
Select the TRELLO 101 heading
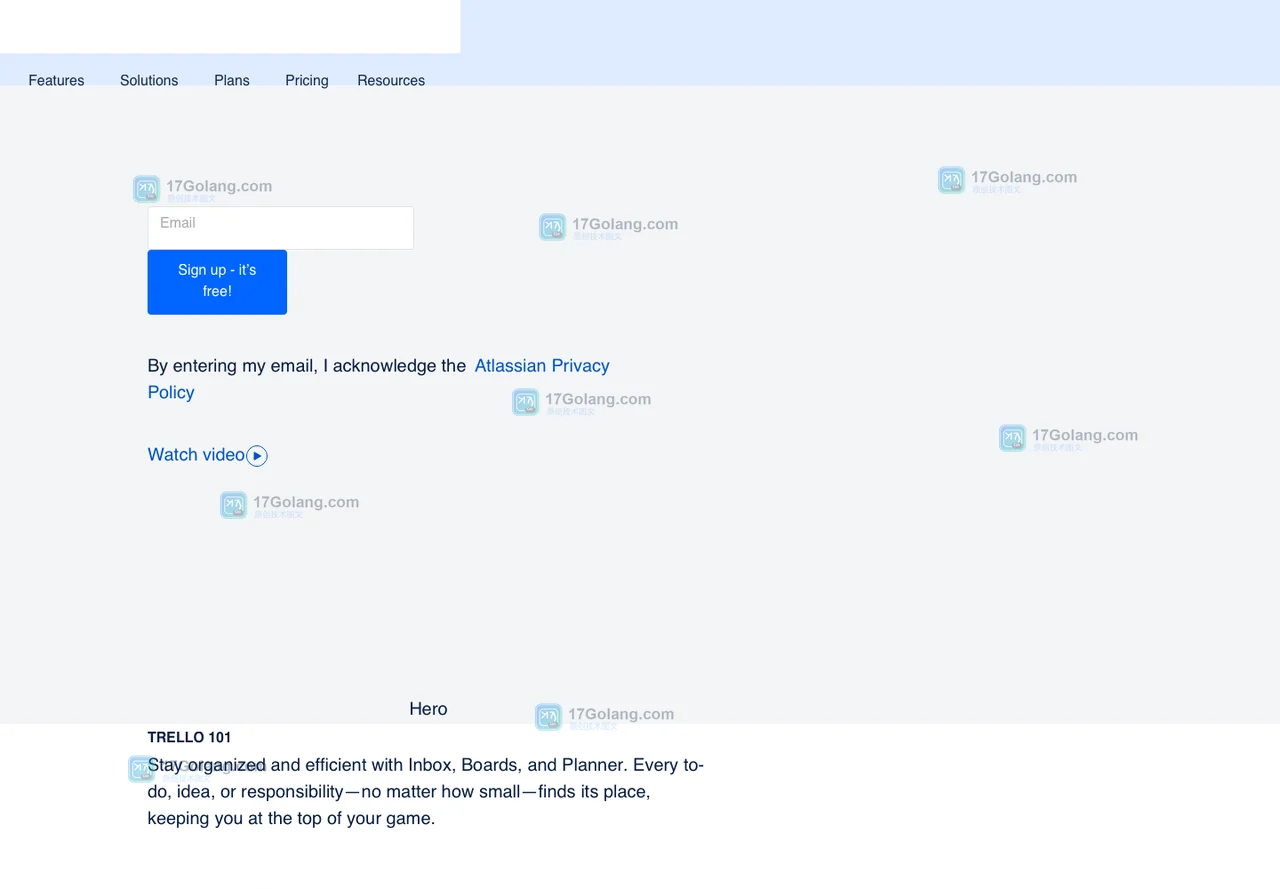189,737
